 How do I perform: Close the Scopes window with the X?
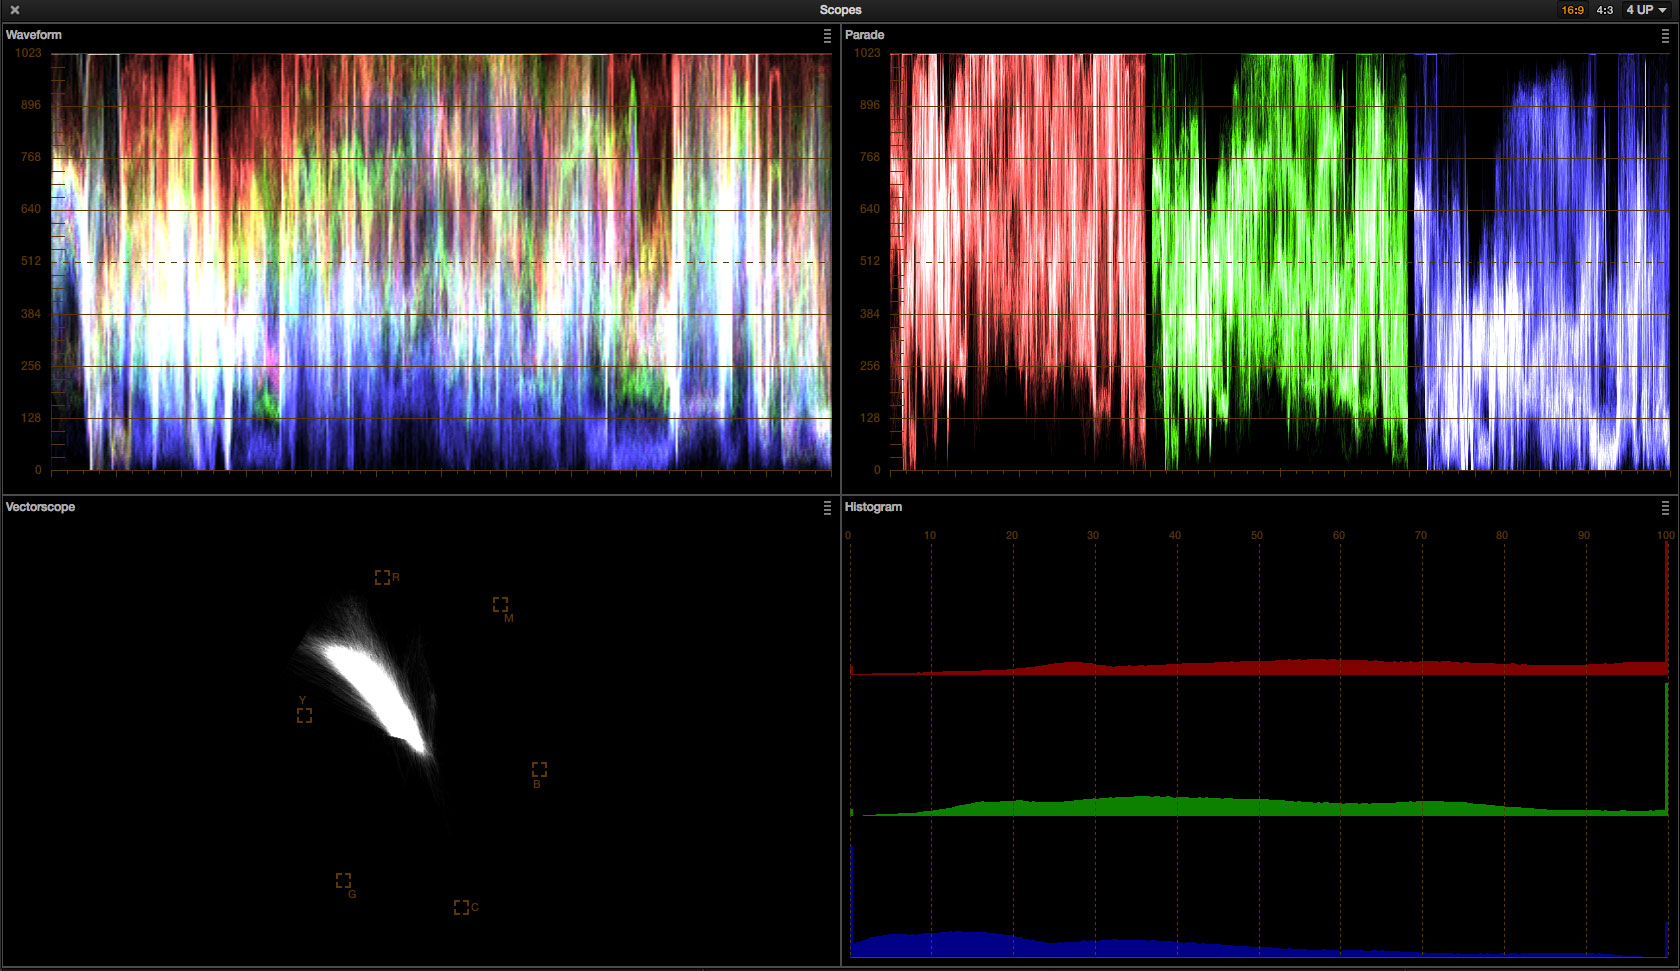pyautogui.click(x=15, y=10)
